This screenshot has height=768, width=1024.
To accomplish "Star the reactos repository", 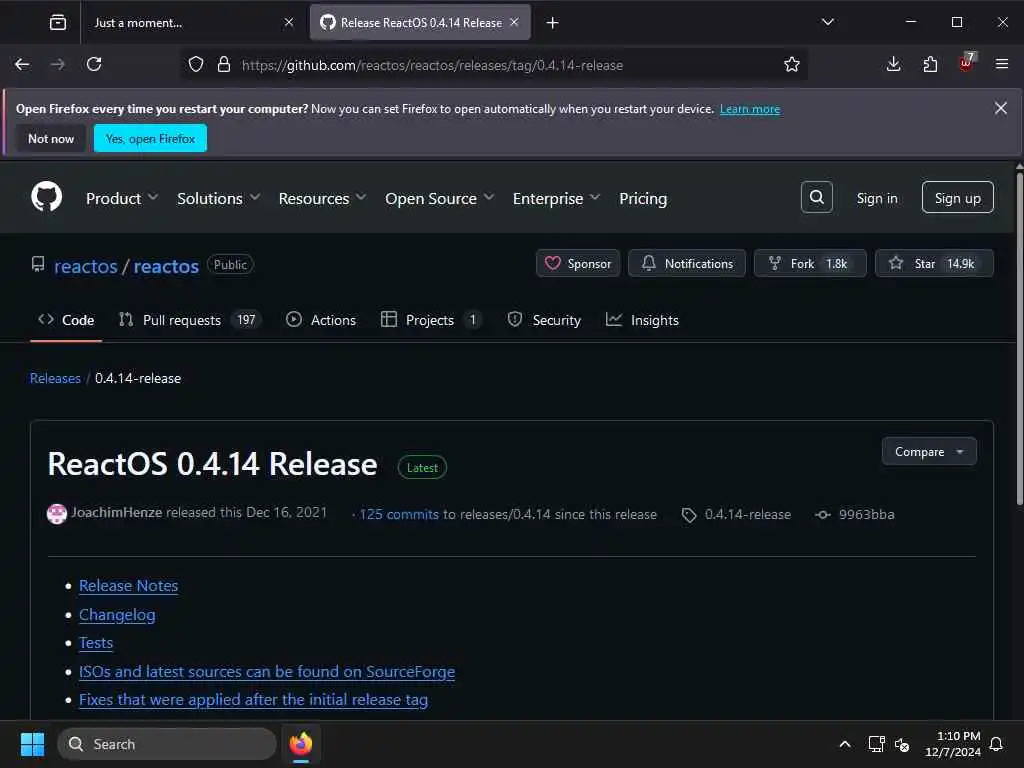I will (x=934, y=263).
